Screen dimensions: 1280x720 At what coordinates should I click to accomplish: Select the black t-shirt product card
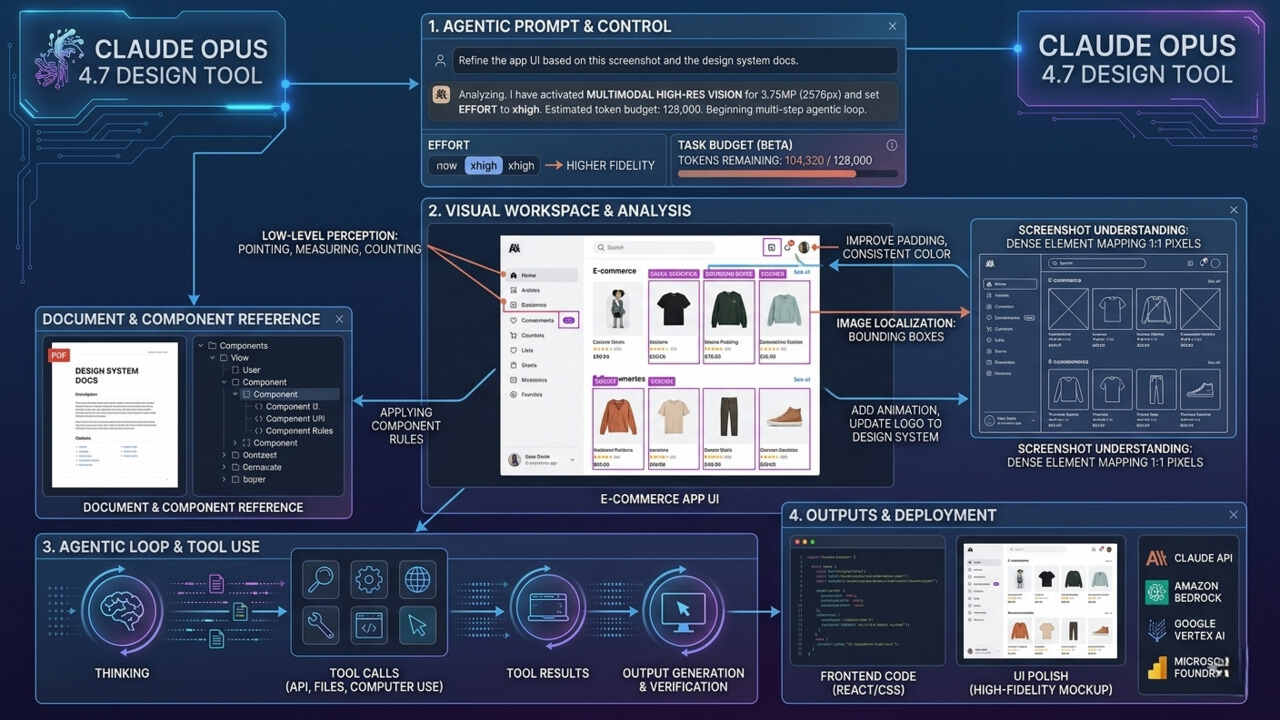(674, 320)
